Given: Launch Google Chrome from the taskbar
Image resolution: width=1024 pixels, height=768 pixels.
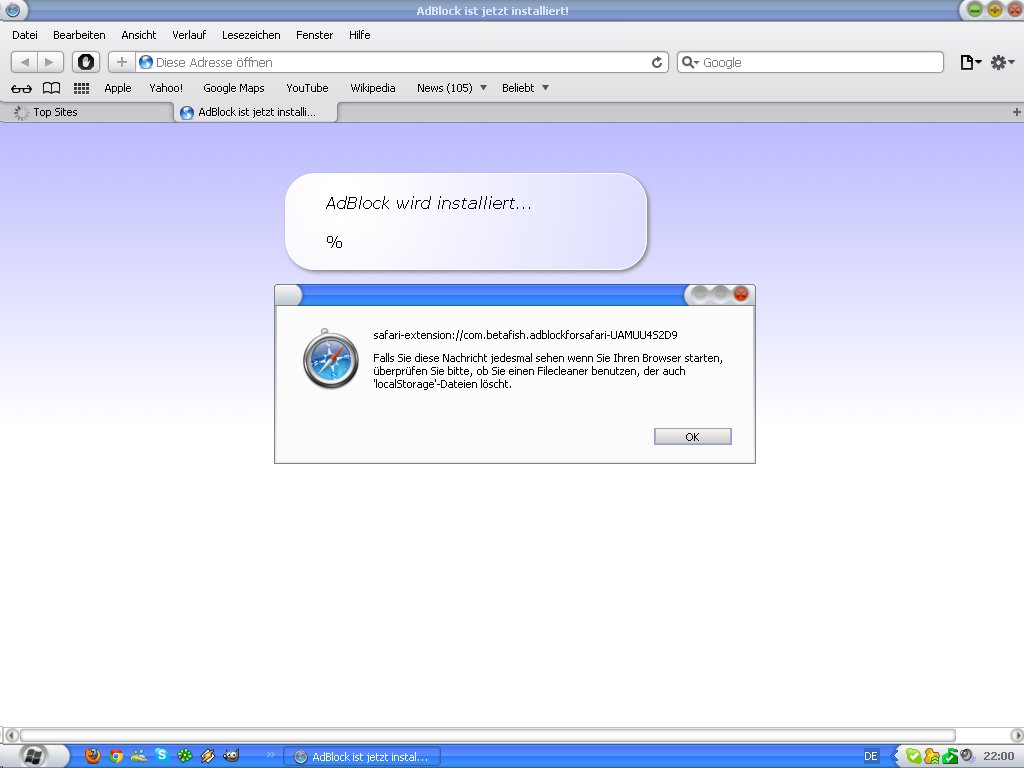Looking at the screenshot, I should 116,756.
